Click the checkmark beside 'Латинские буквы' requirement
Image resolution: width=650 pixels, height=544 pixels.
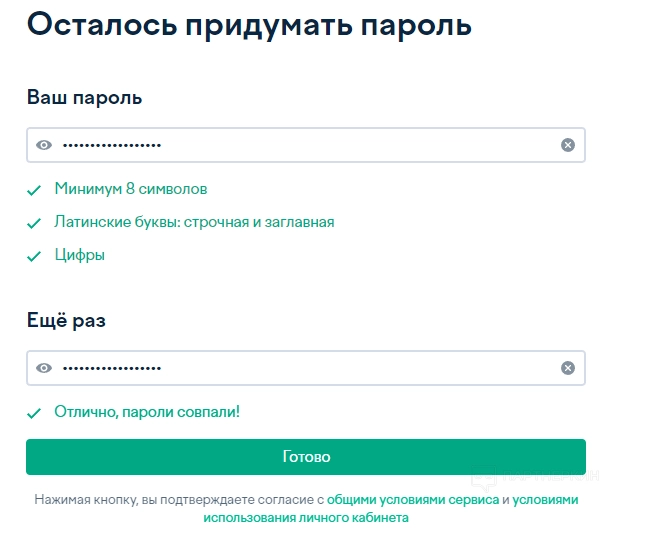point(34,223)
